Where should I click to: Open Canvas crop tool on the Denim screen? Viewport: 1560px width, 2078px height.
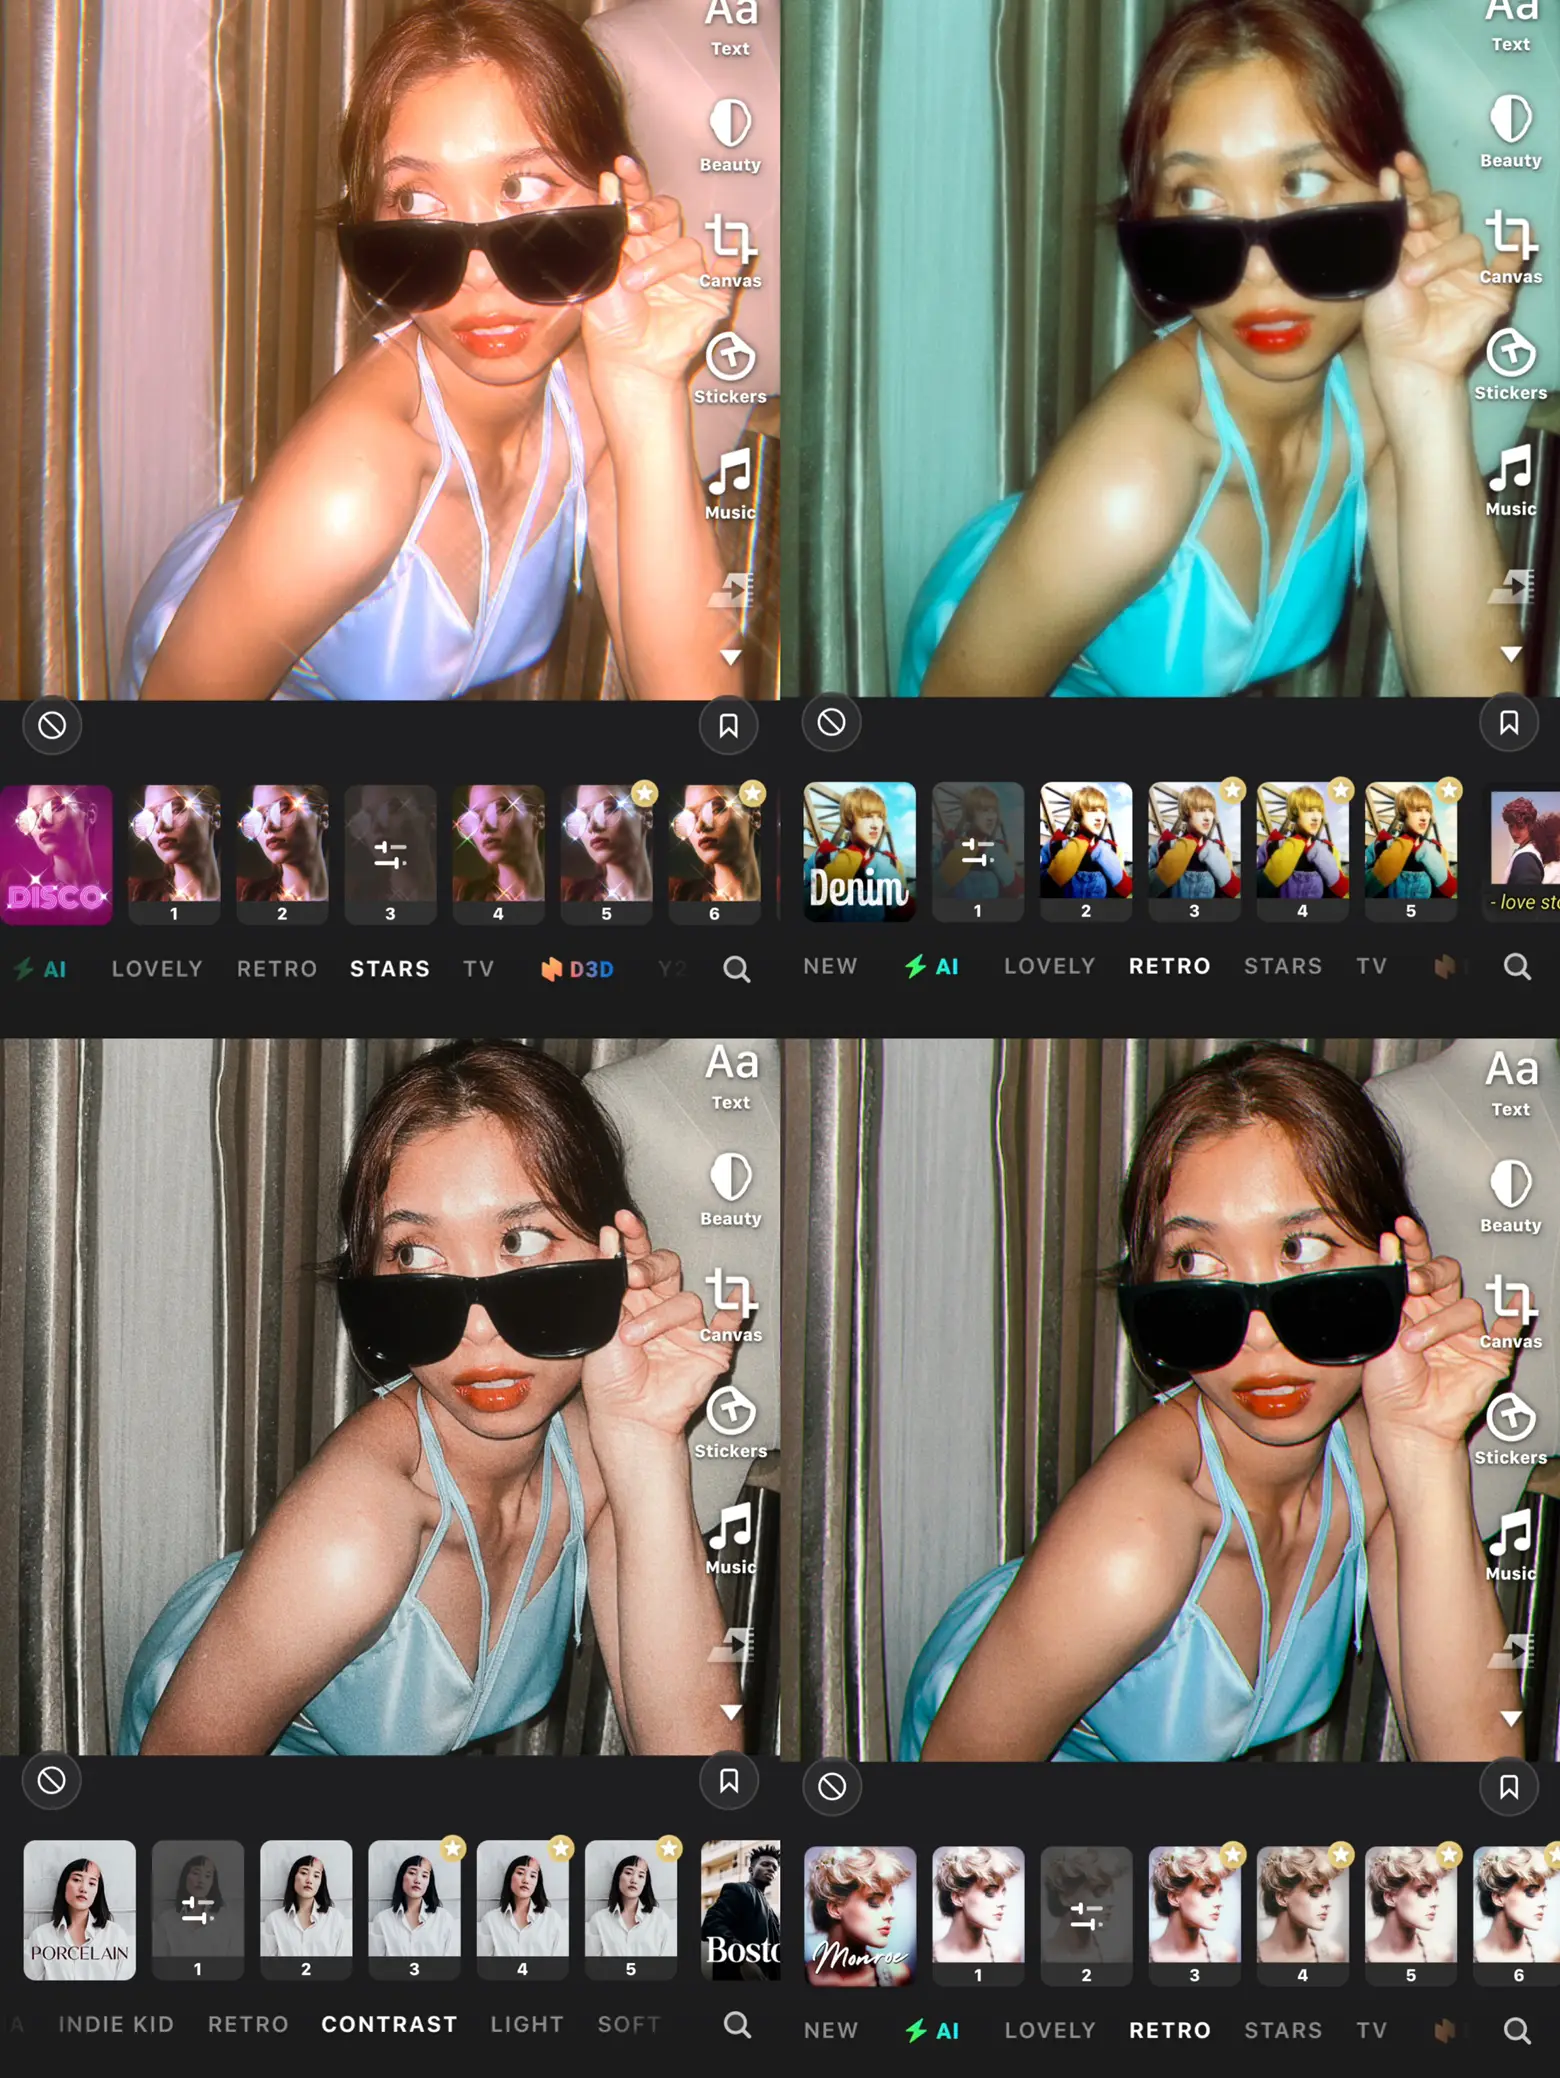point(1510,246)
